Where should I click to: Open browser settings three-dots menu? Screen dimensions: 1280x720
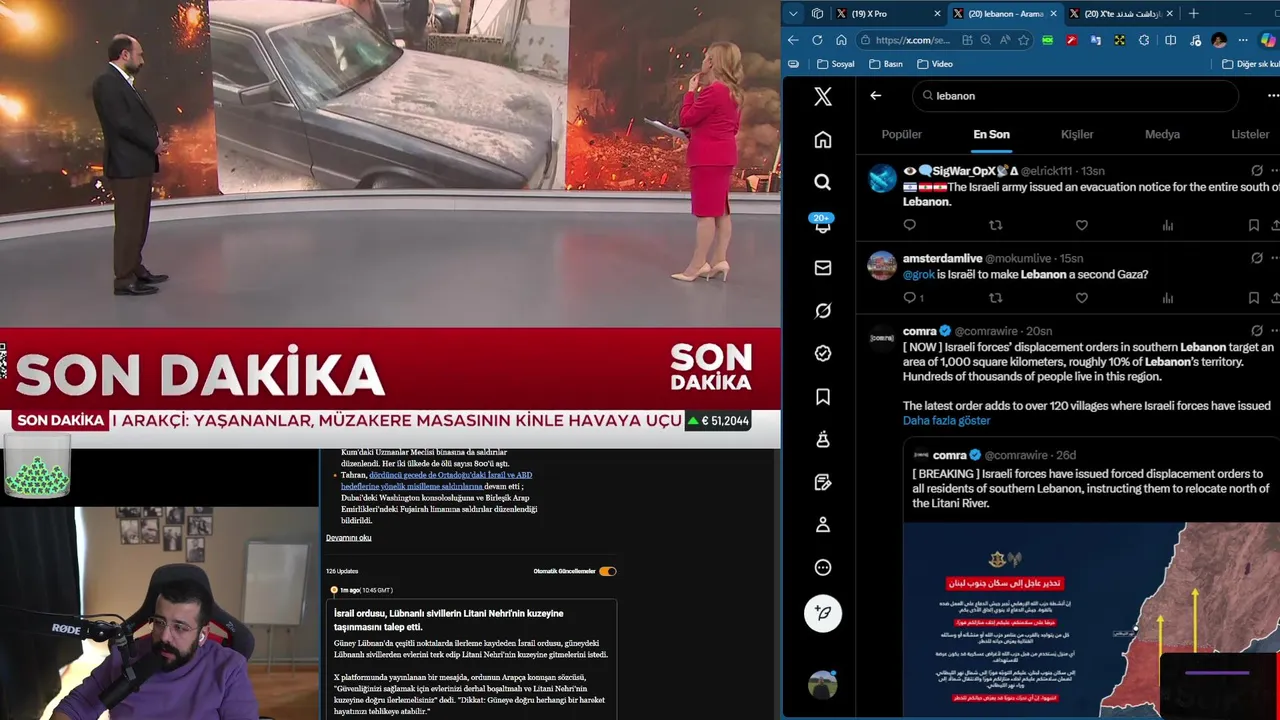coord(1243,40)
